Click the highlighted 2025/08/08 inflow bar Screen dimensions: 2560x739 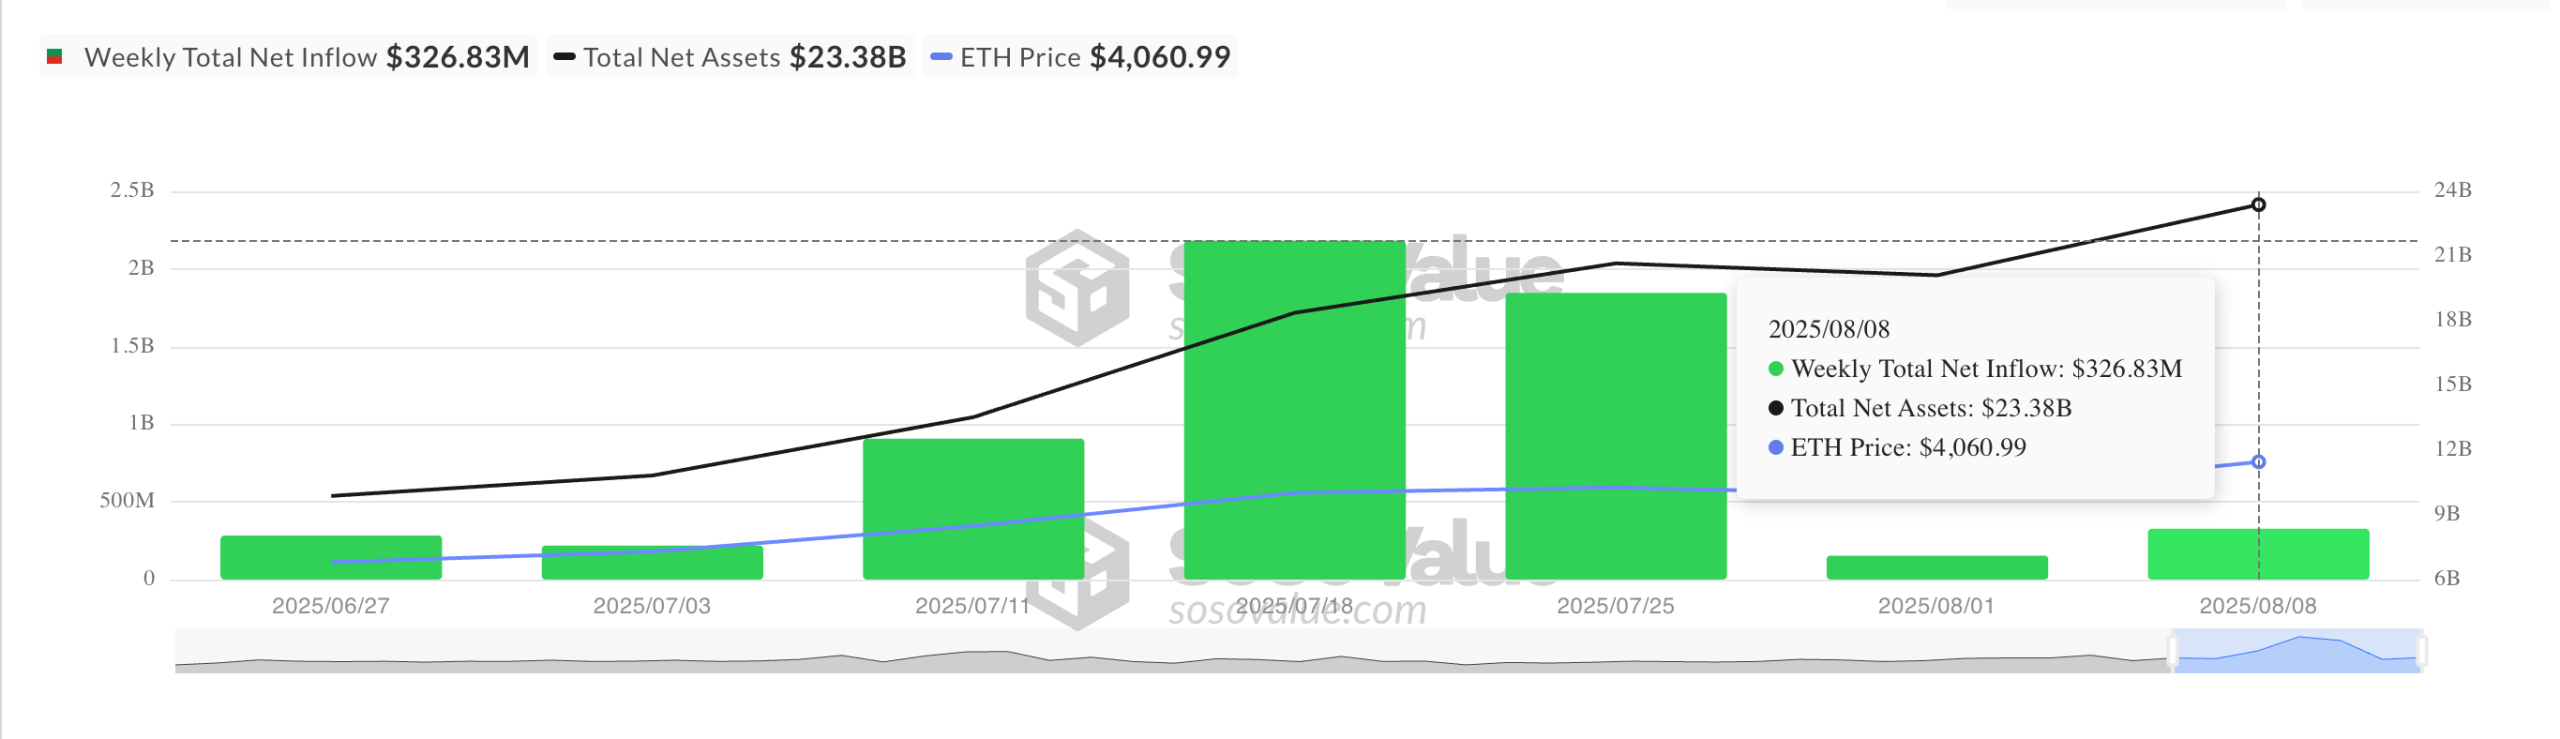(x=2258, y=554)
